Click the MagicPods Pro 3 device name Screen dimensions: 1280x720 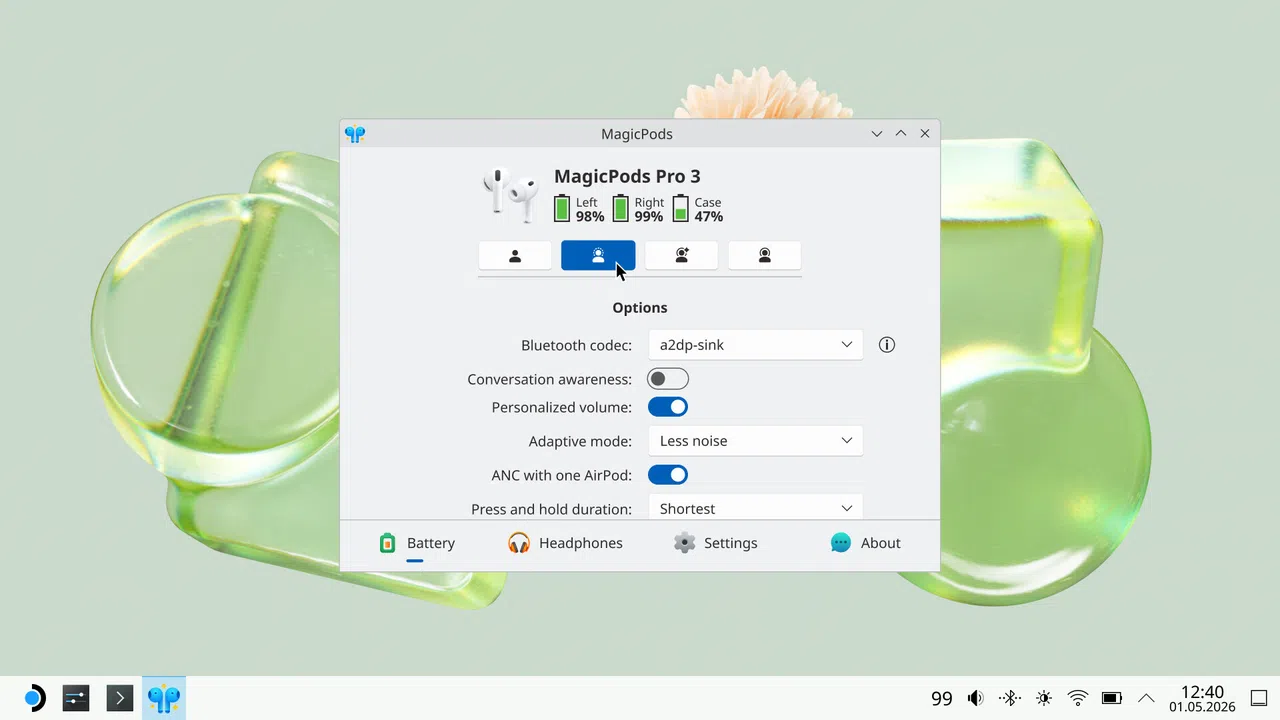(x=627, y=177)
